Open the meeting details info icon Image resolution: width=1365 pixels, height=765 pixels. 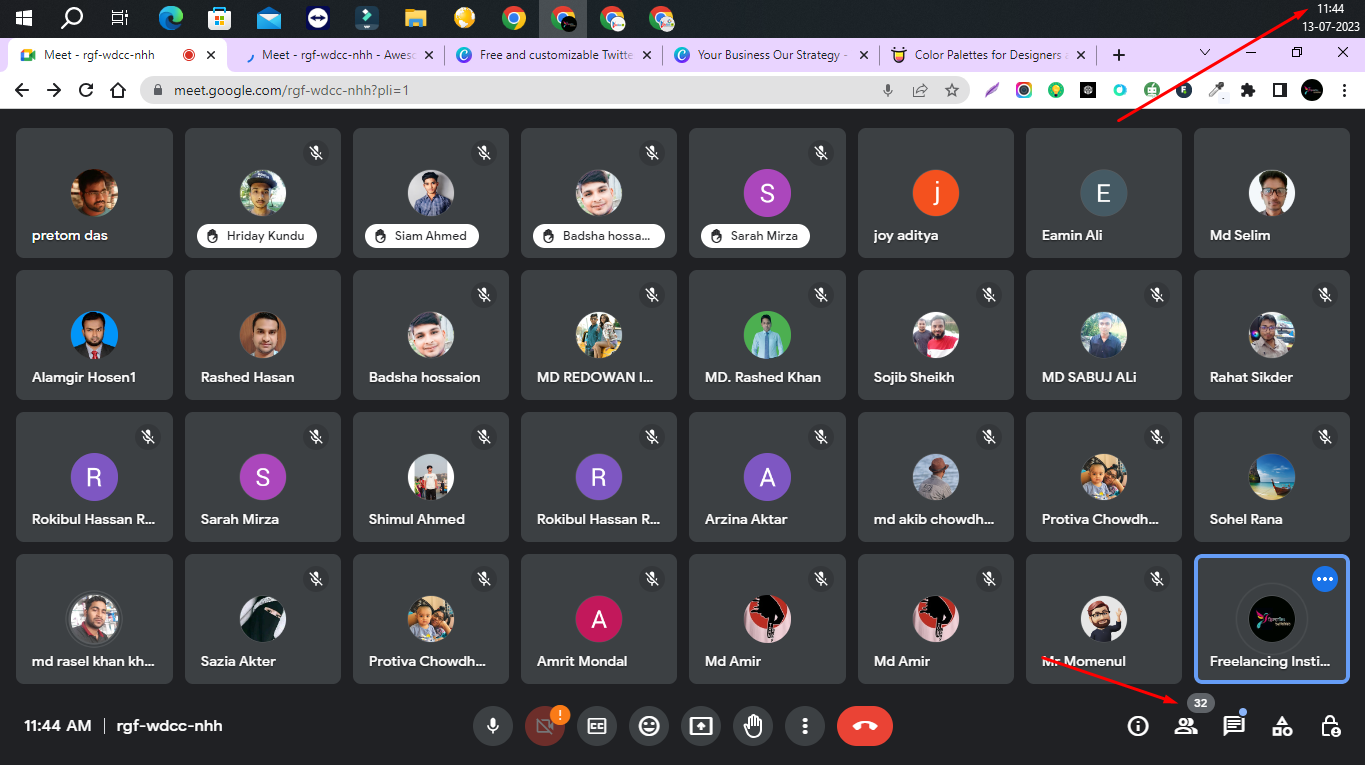(x=1138, y=726)
